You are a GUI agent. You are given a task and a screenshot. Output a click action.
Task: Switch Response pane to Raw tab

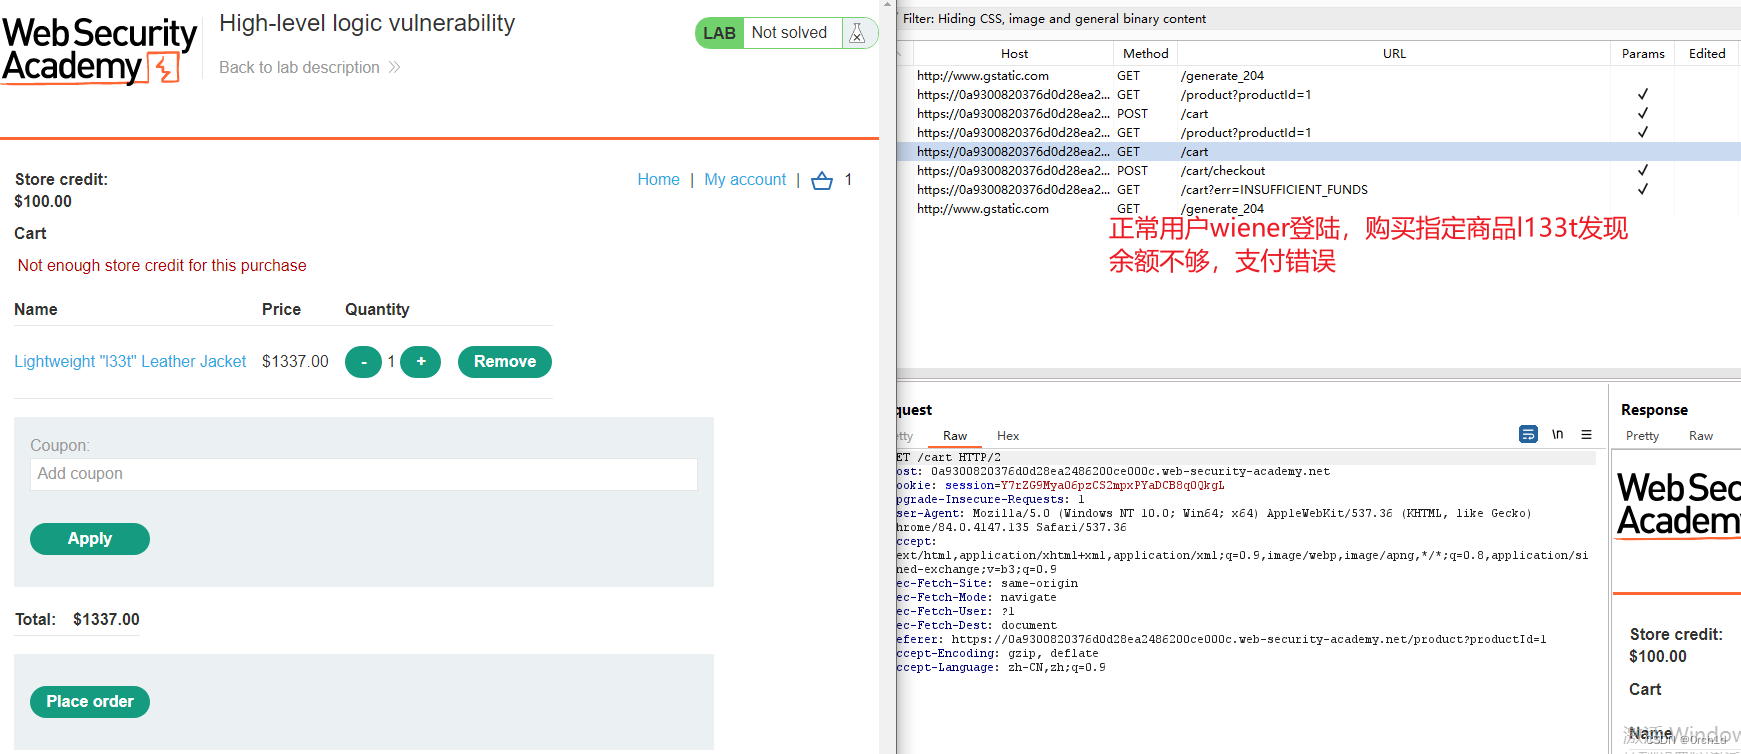[x=1701, y=436]
